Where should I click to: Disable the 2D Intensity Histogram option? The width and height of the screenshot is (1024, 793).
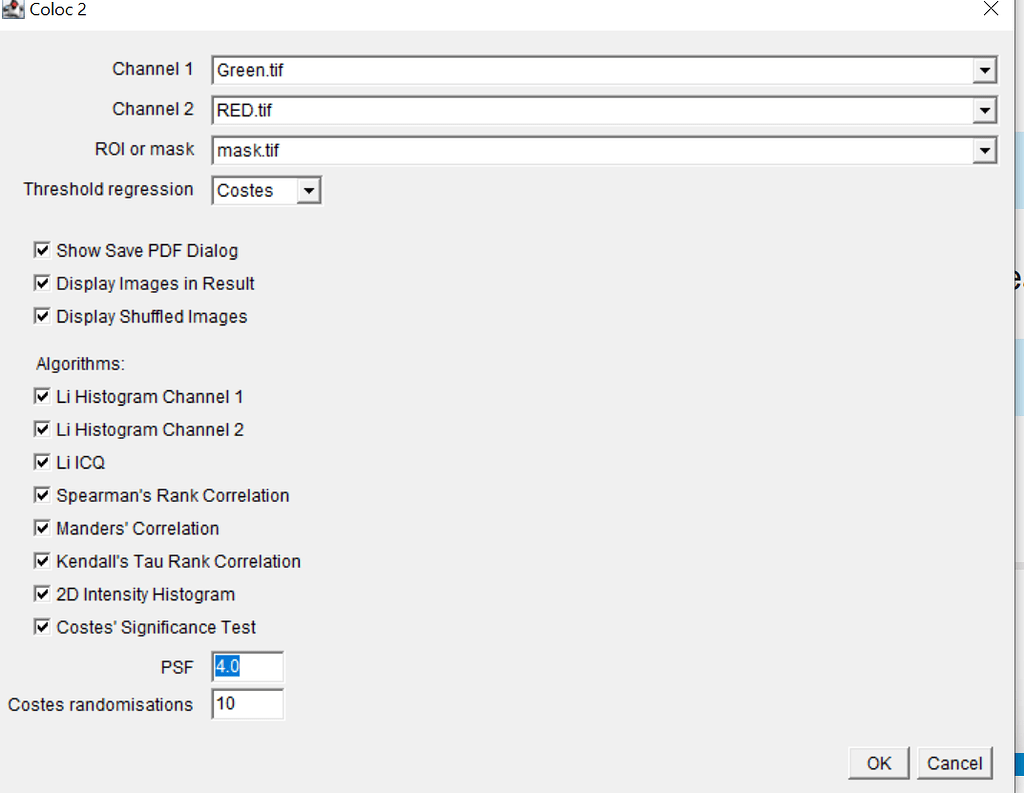pyautogui.click(x=42, y=594)
